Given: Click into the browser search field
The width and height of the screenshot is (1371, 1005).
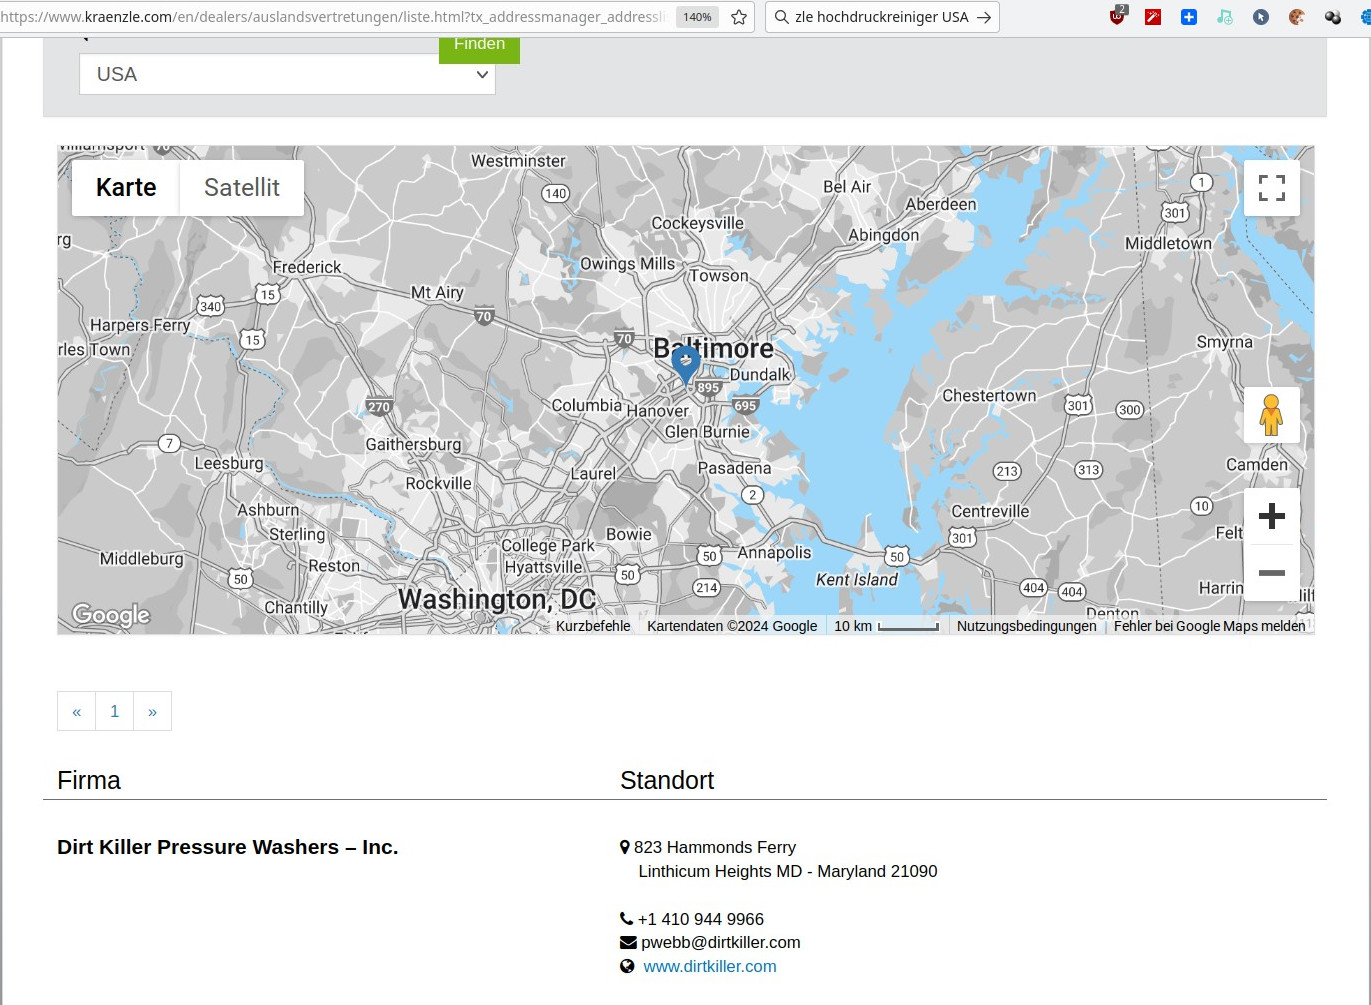Looking at the screenshot, I should pyautogui.click(x=881, y=17).
